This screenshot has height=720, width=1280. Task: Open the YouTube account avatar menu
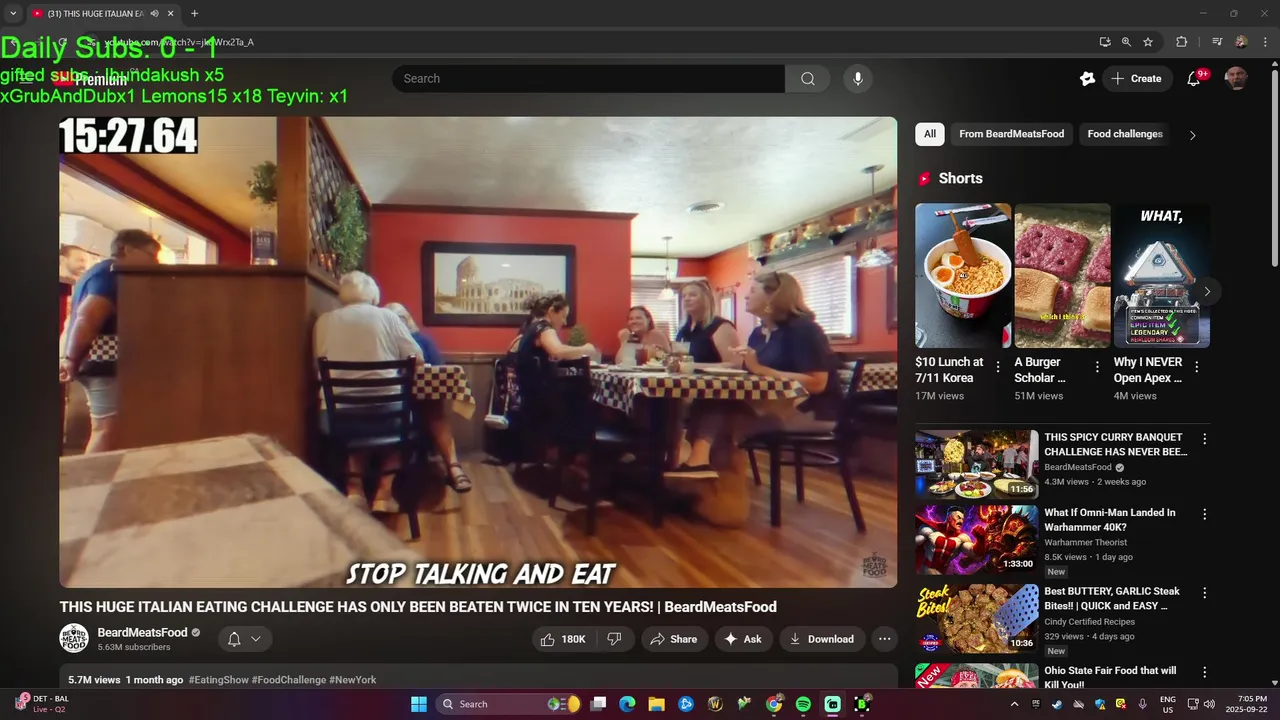pyautogui.click(x=1237, y=79)
